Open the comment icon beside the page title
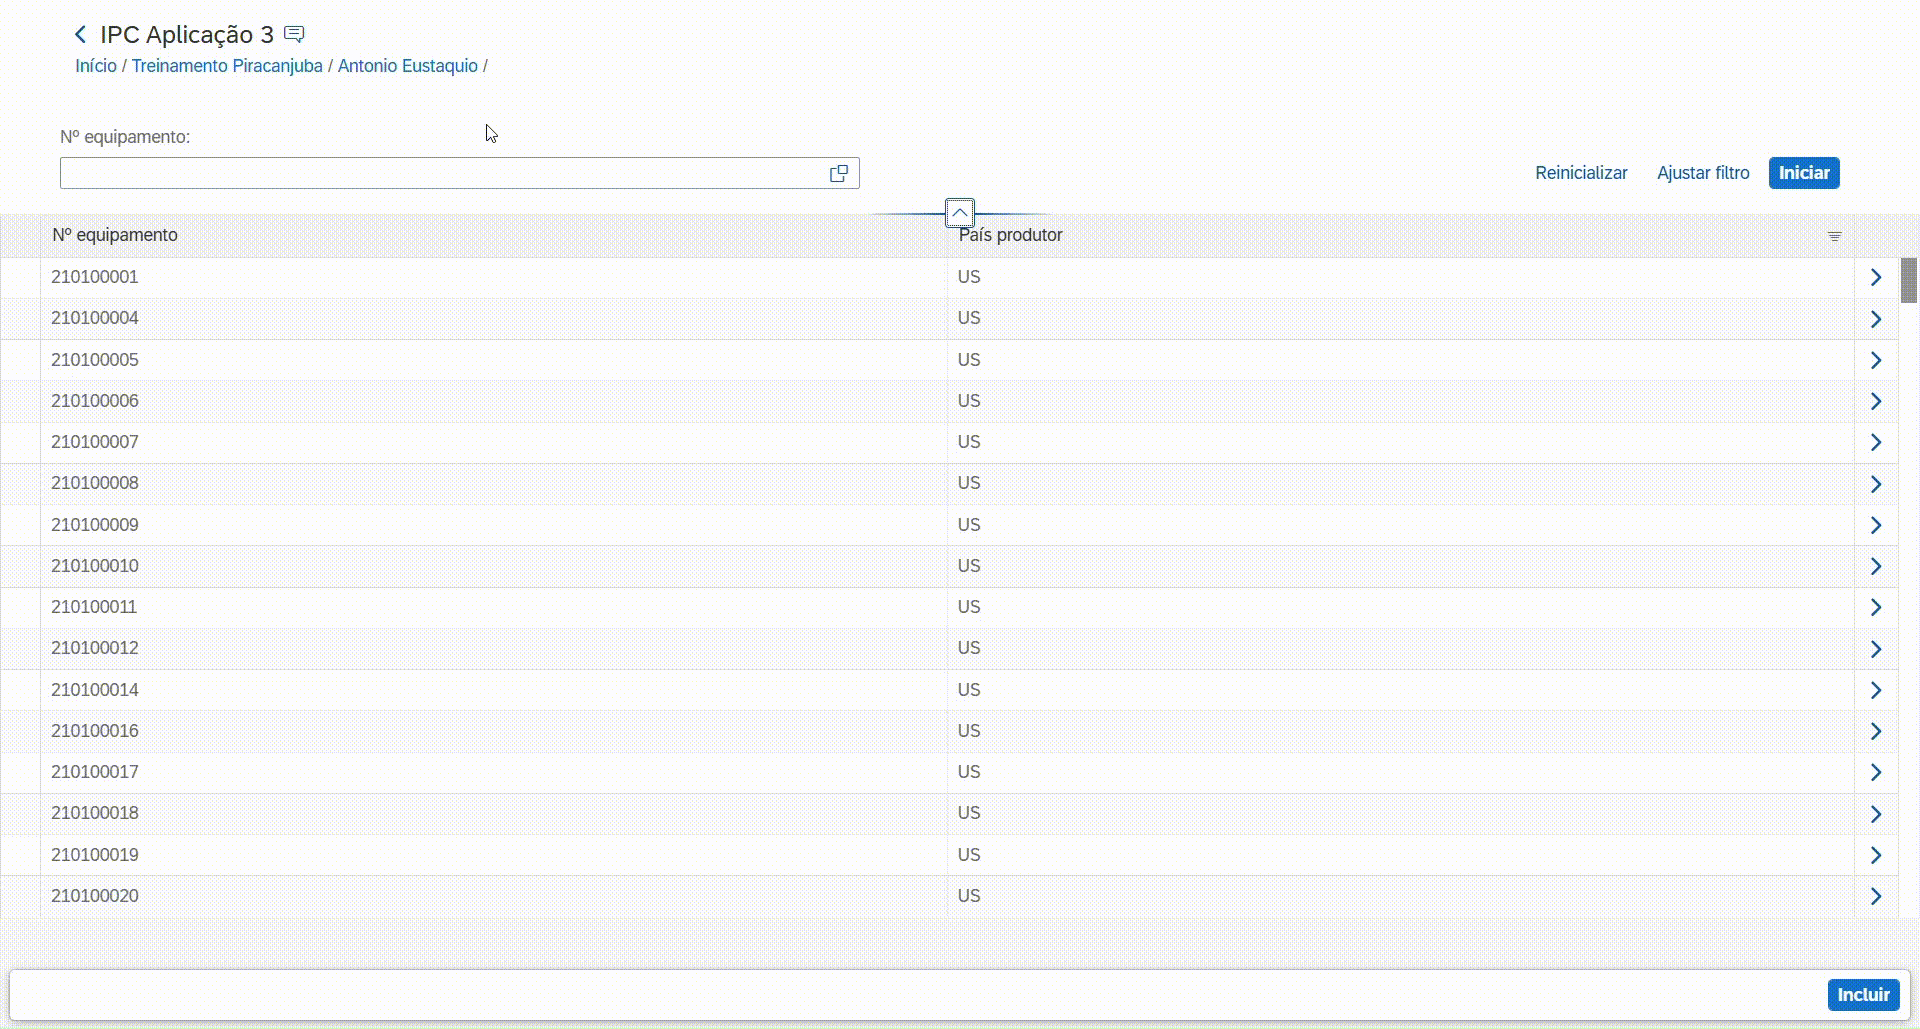 tap(294, 35)
